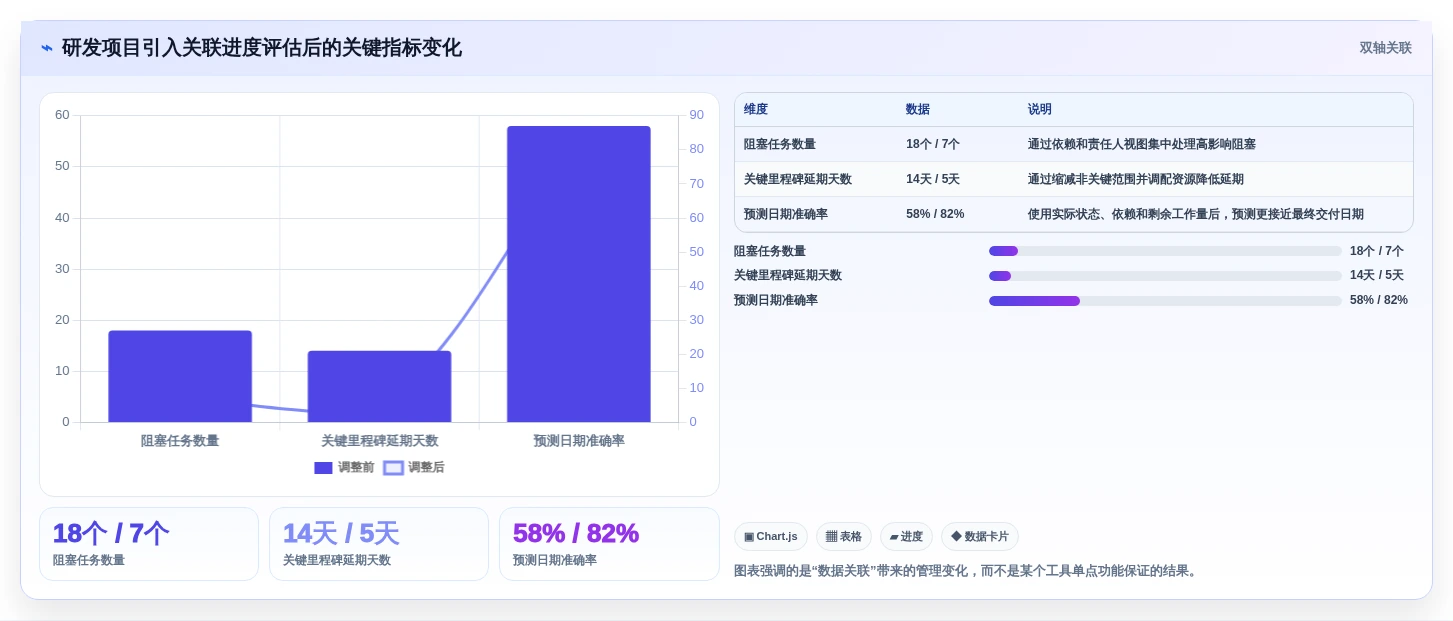
Task: Click the 数据卡片 tag chip
Action: click(980, 537)
